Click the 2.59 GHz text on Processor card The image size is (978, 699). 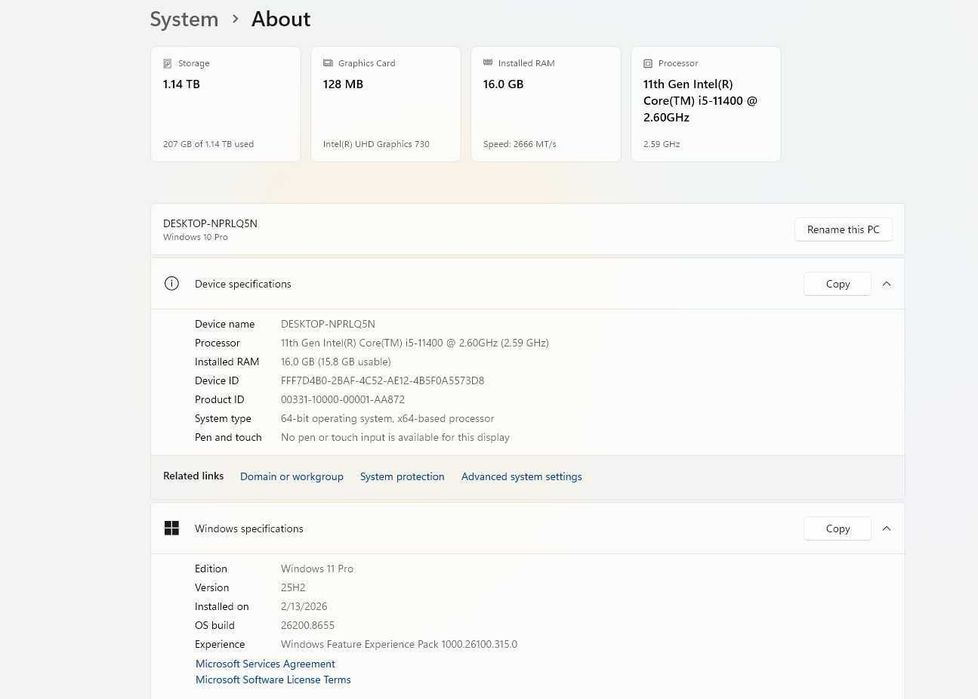point(662,144)
